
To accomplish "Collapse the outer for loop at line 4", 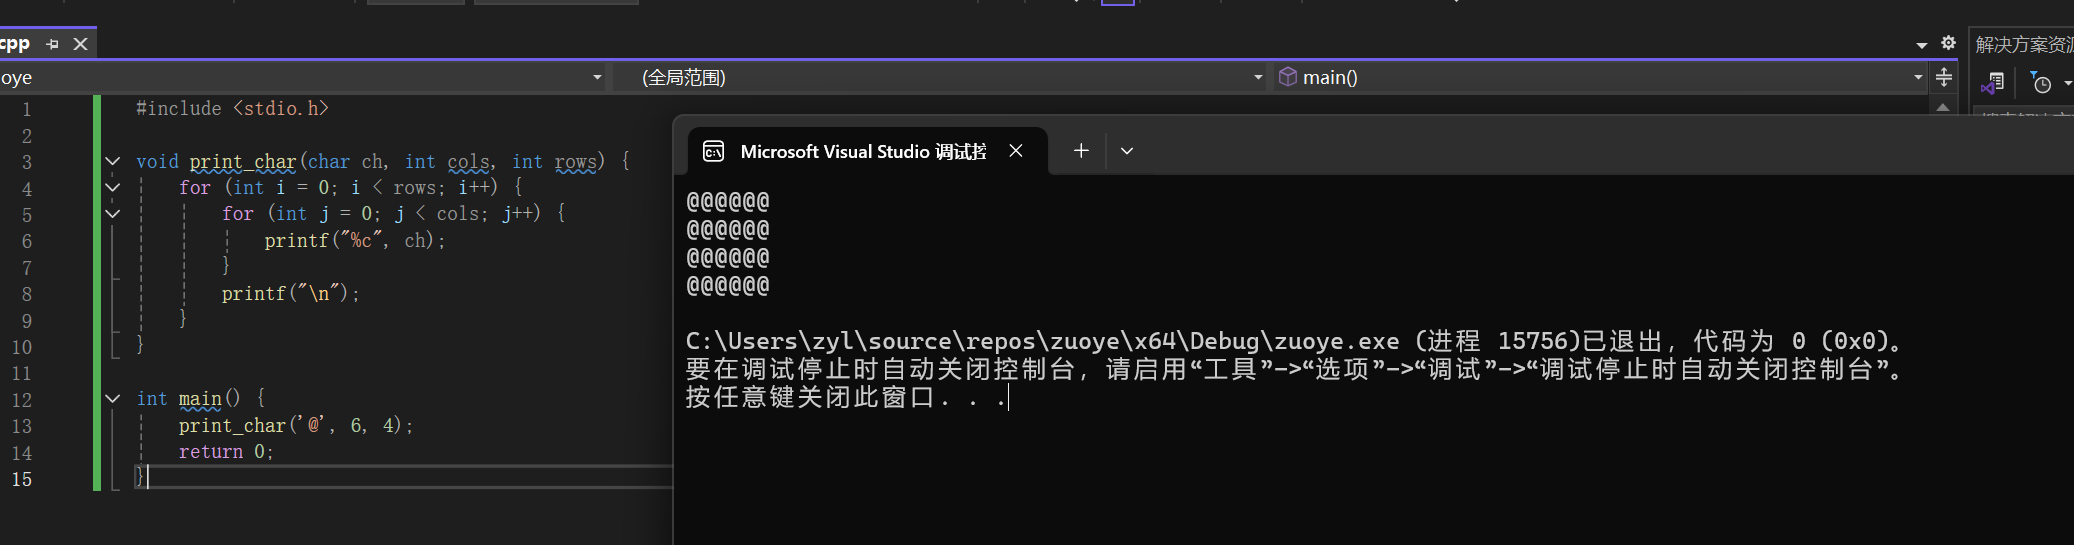I will [x=113, y=187].
